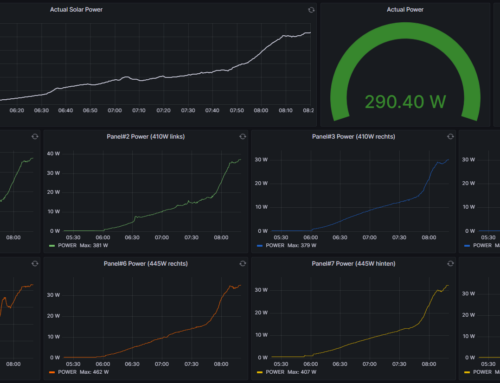Click refresh icon on Panel#2 Power panel
This screenshot has width=500, height=383.
click(x=243, y=136)
